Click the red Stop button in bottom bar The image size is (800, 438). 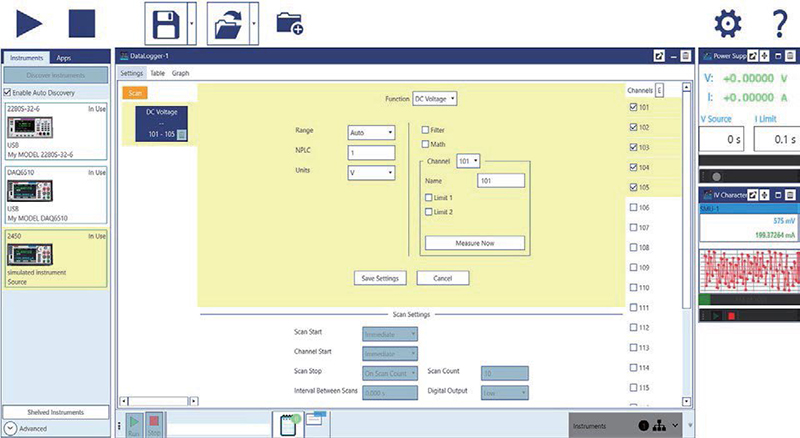coord(154,425)
